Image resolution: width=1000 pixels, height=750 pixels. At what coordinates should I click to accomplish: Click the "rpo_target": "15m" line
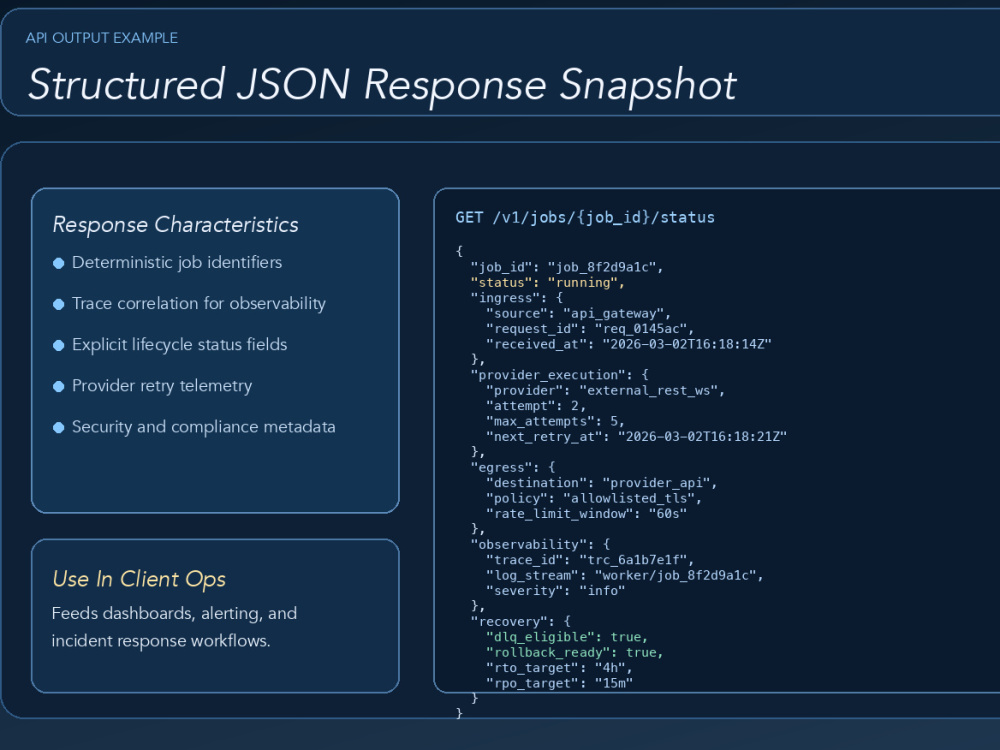(559, 684)
